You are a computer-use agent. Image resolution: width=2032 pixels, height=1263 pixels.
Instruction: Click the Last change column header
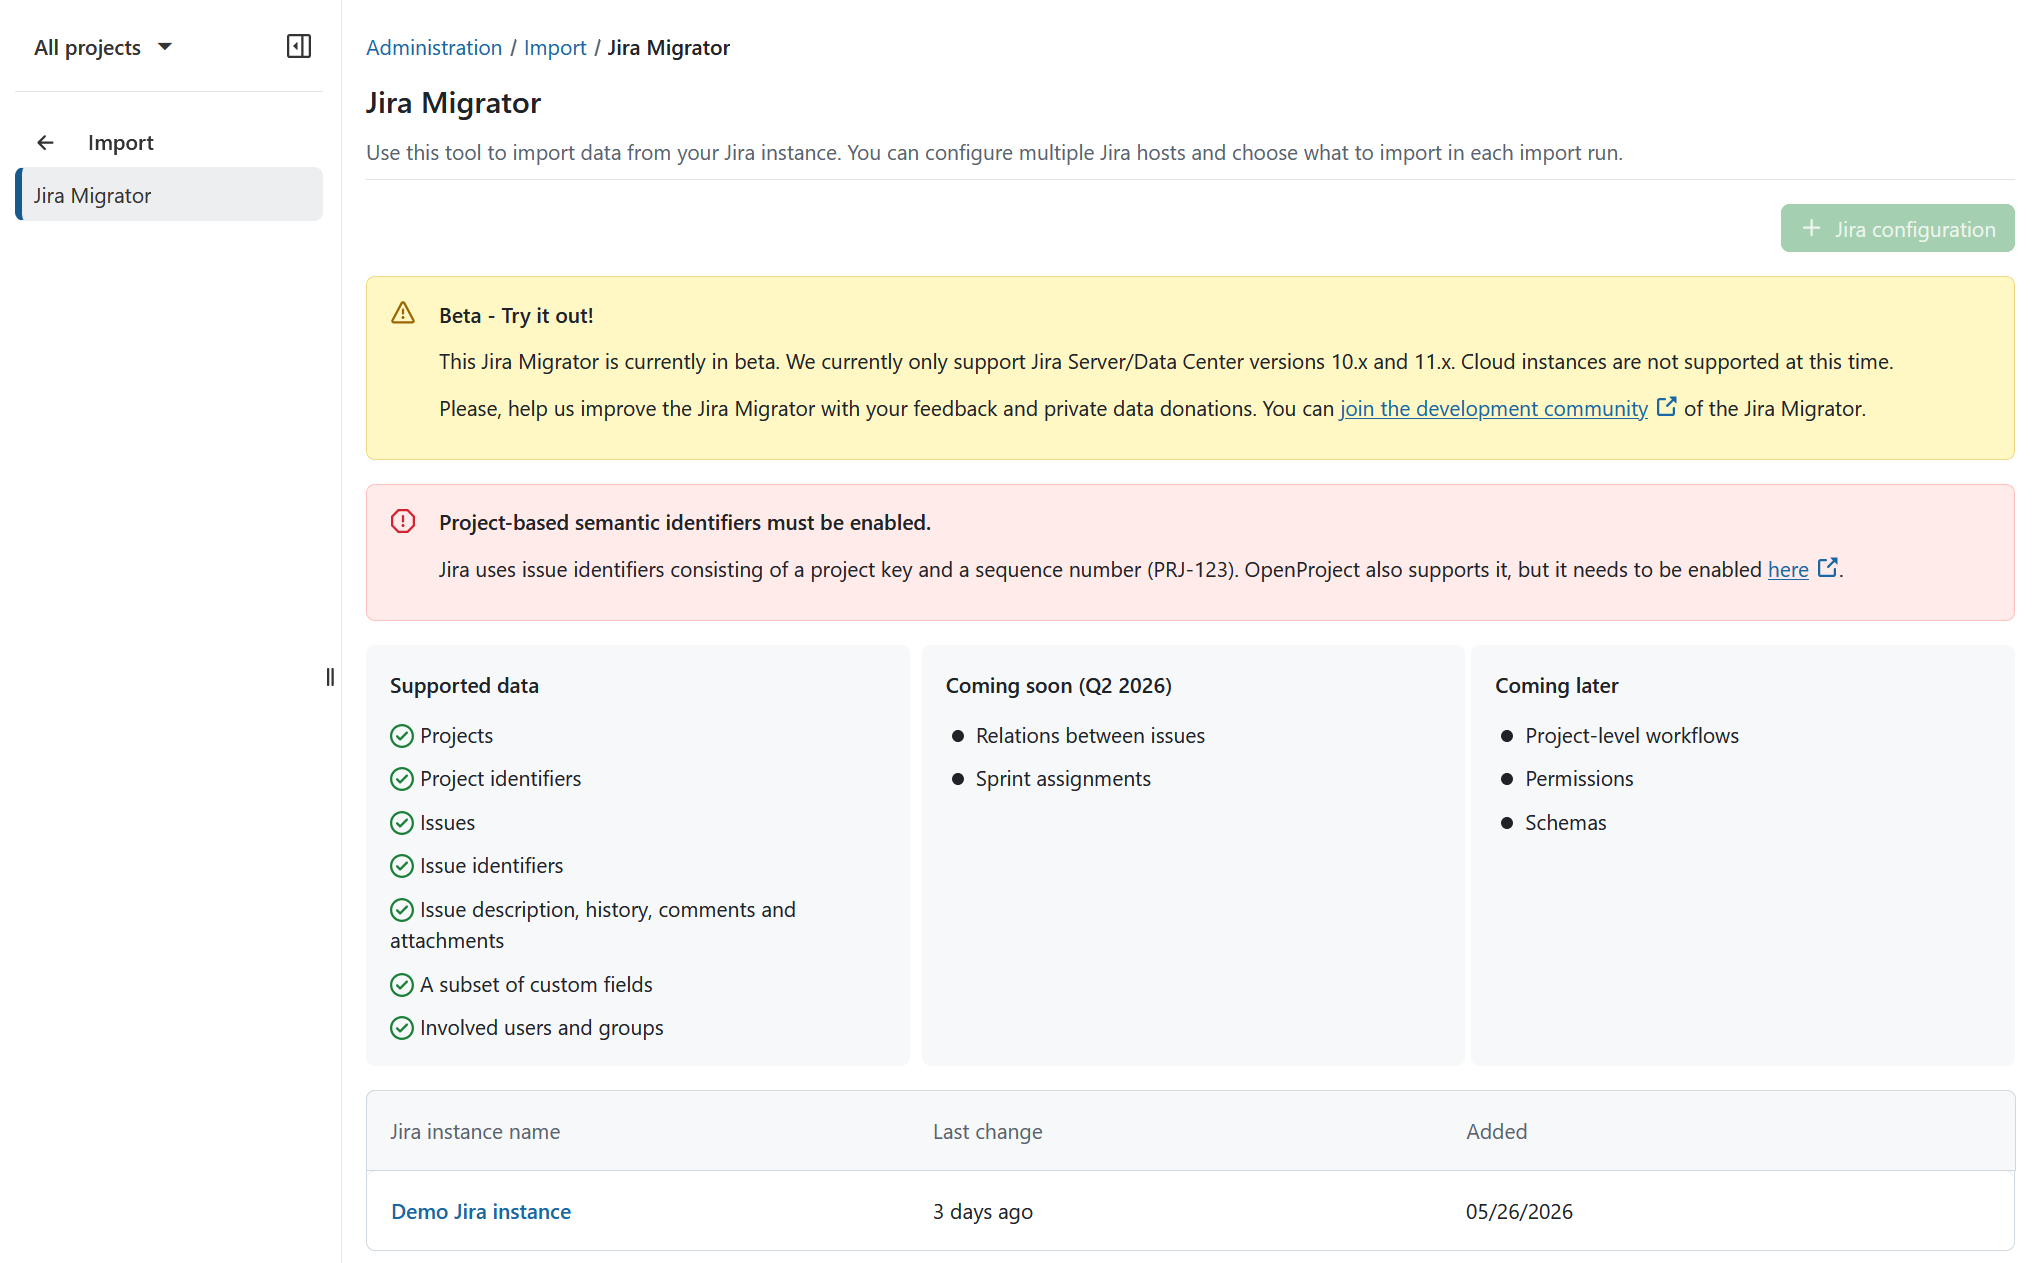coord(988,1131)
